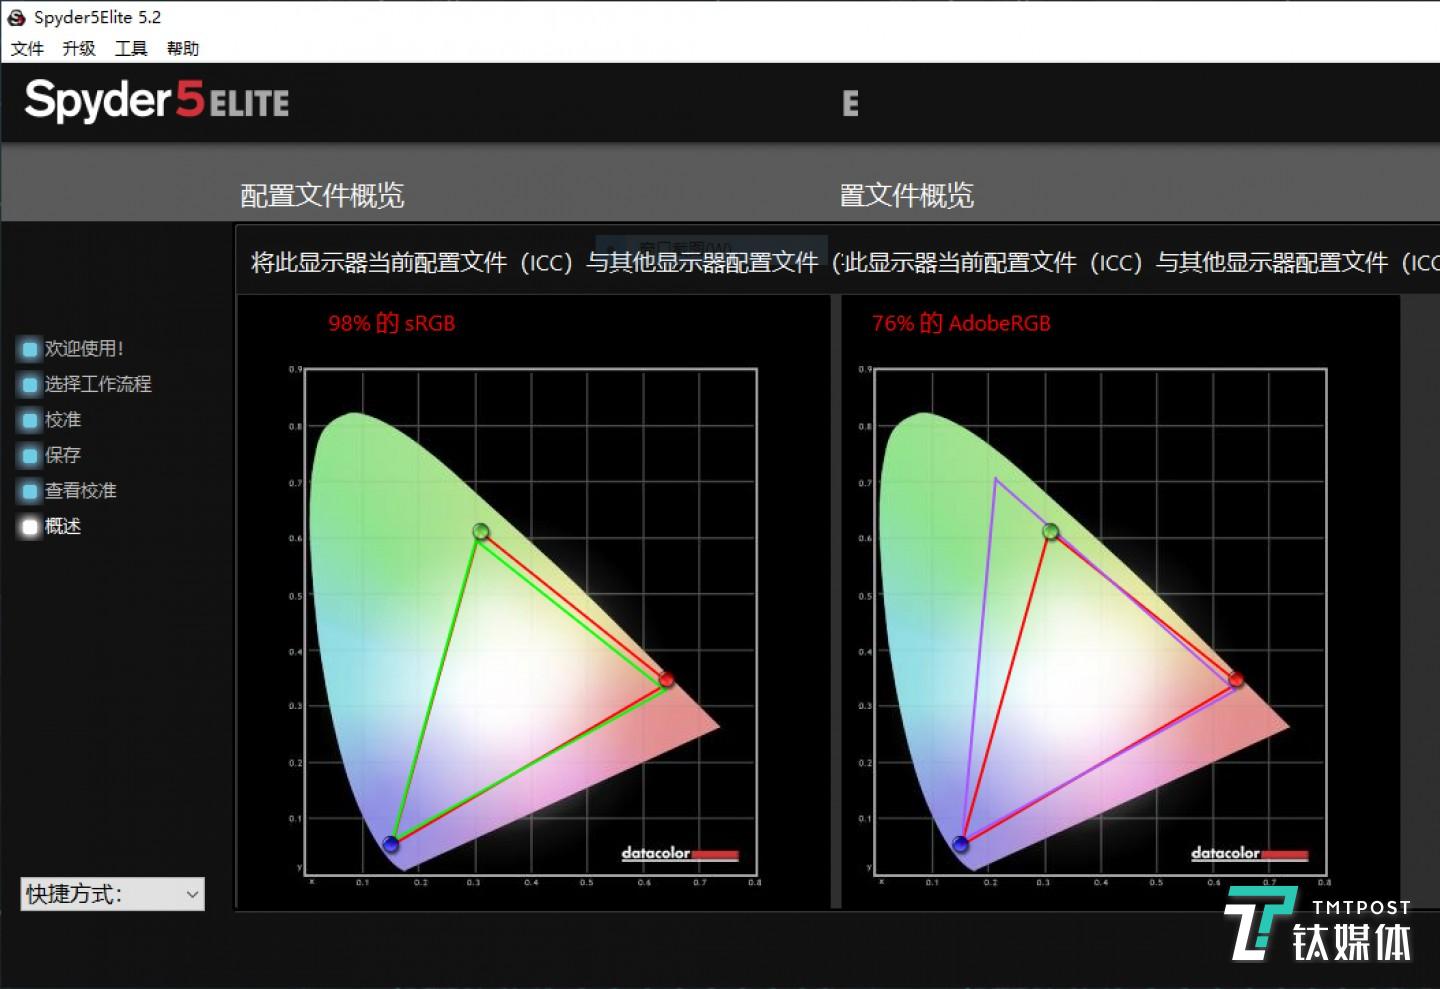1440x989 pixels.
Task: Open the 文件 menu
Action: [x=27, y=48]
